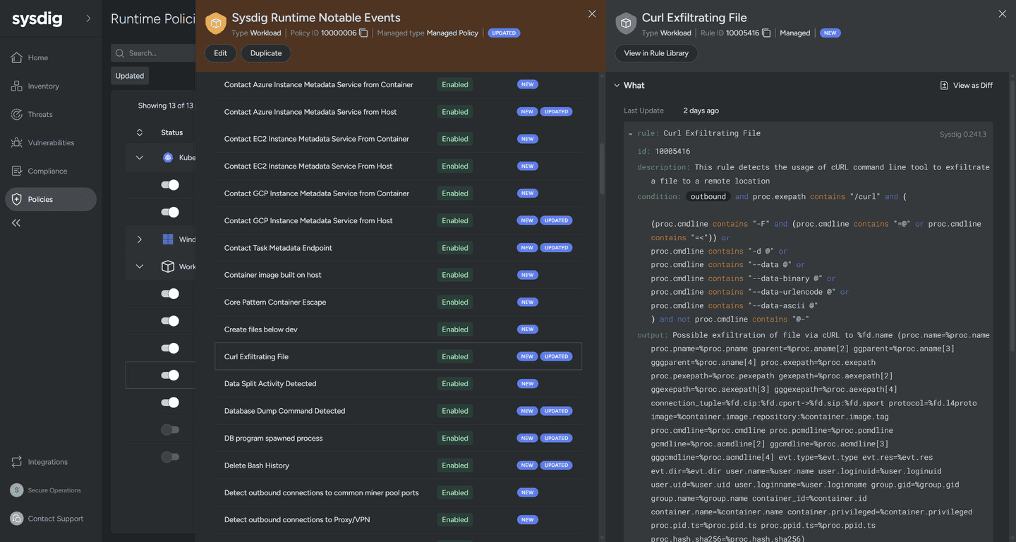Close the Sysdig Runtime Notable Events panel
Image resolution: width=1016 pixels, height=542 pixels.
[x=592, y=14]
